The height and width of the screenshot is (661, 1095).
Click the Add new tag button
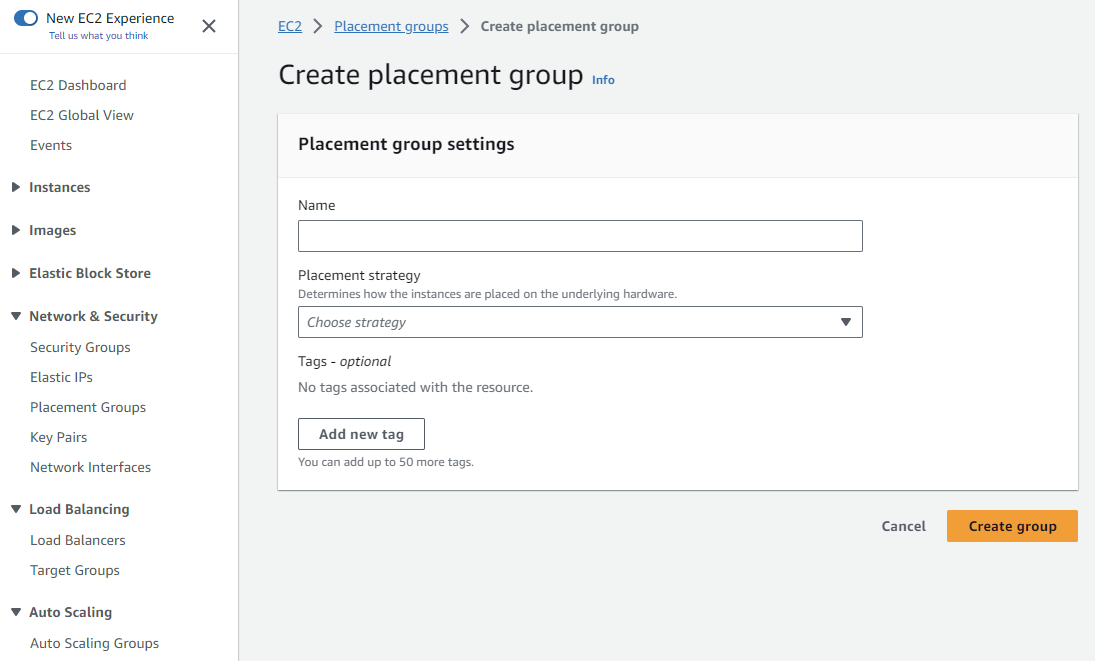361,434
